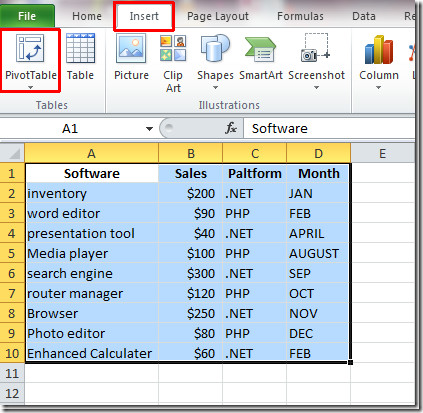The height and width of the screenshot is (413, 423).
Task: Click the JAN month cell
Action: [318, 193]
